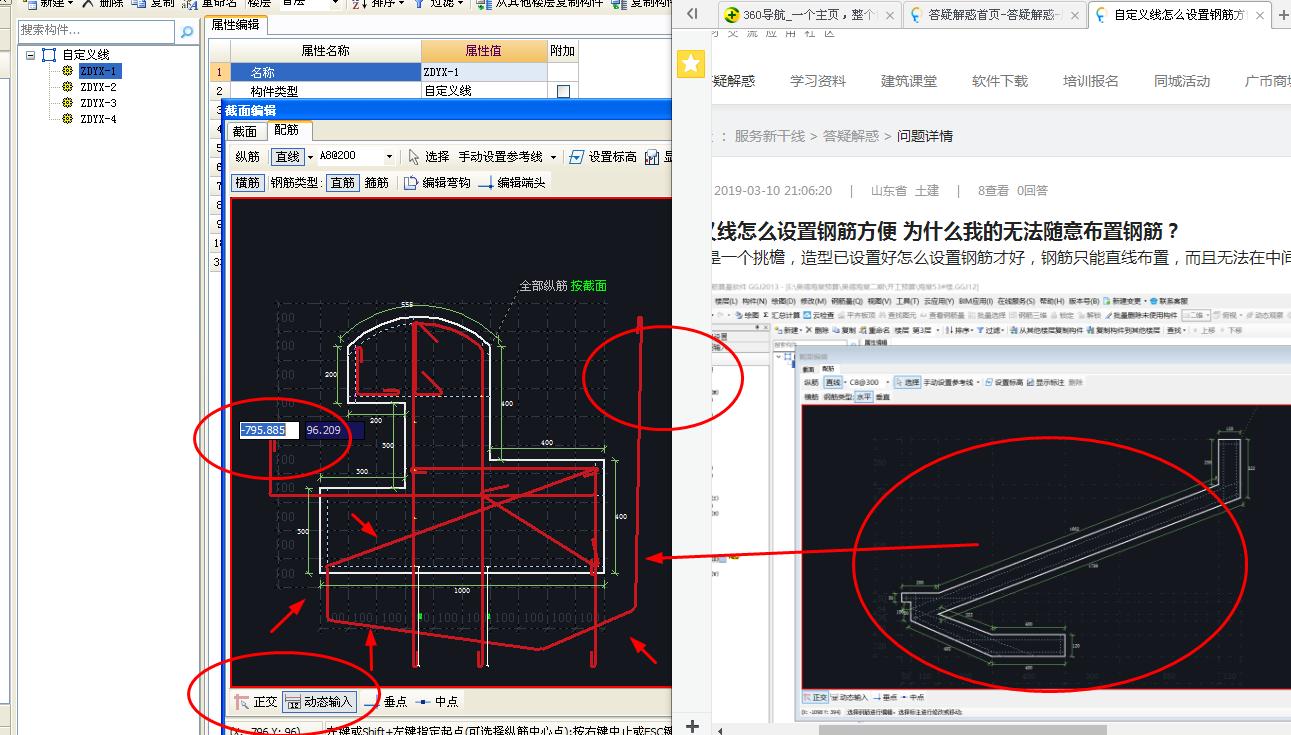Click the ZDYX-1 property value cell
The image size is (1291, 735).
coord(484,72)
